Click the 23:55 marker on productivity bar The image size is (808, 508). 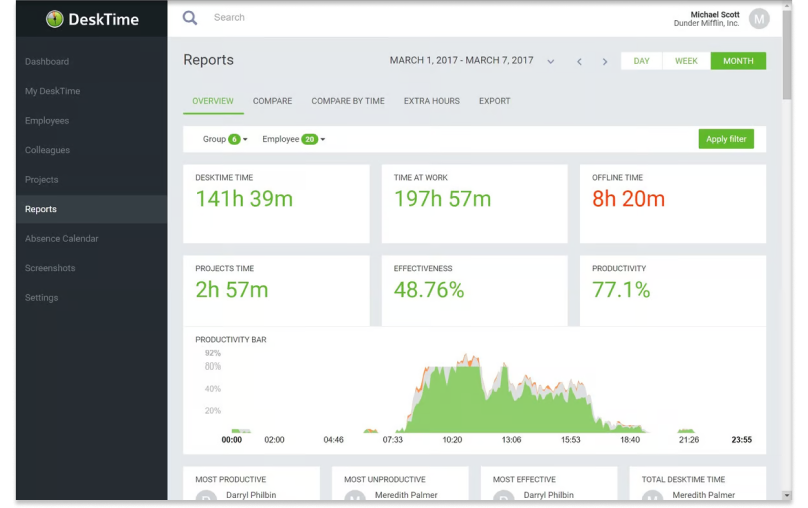pyautogui.click(x=742, y=440)
